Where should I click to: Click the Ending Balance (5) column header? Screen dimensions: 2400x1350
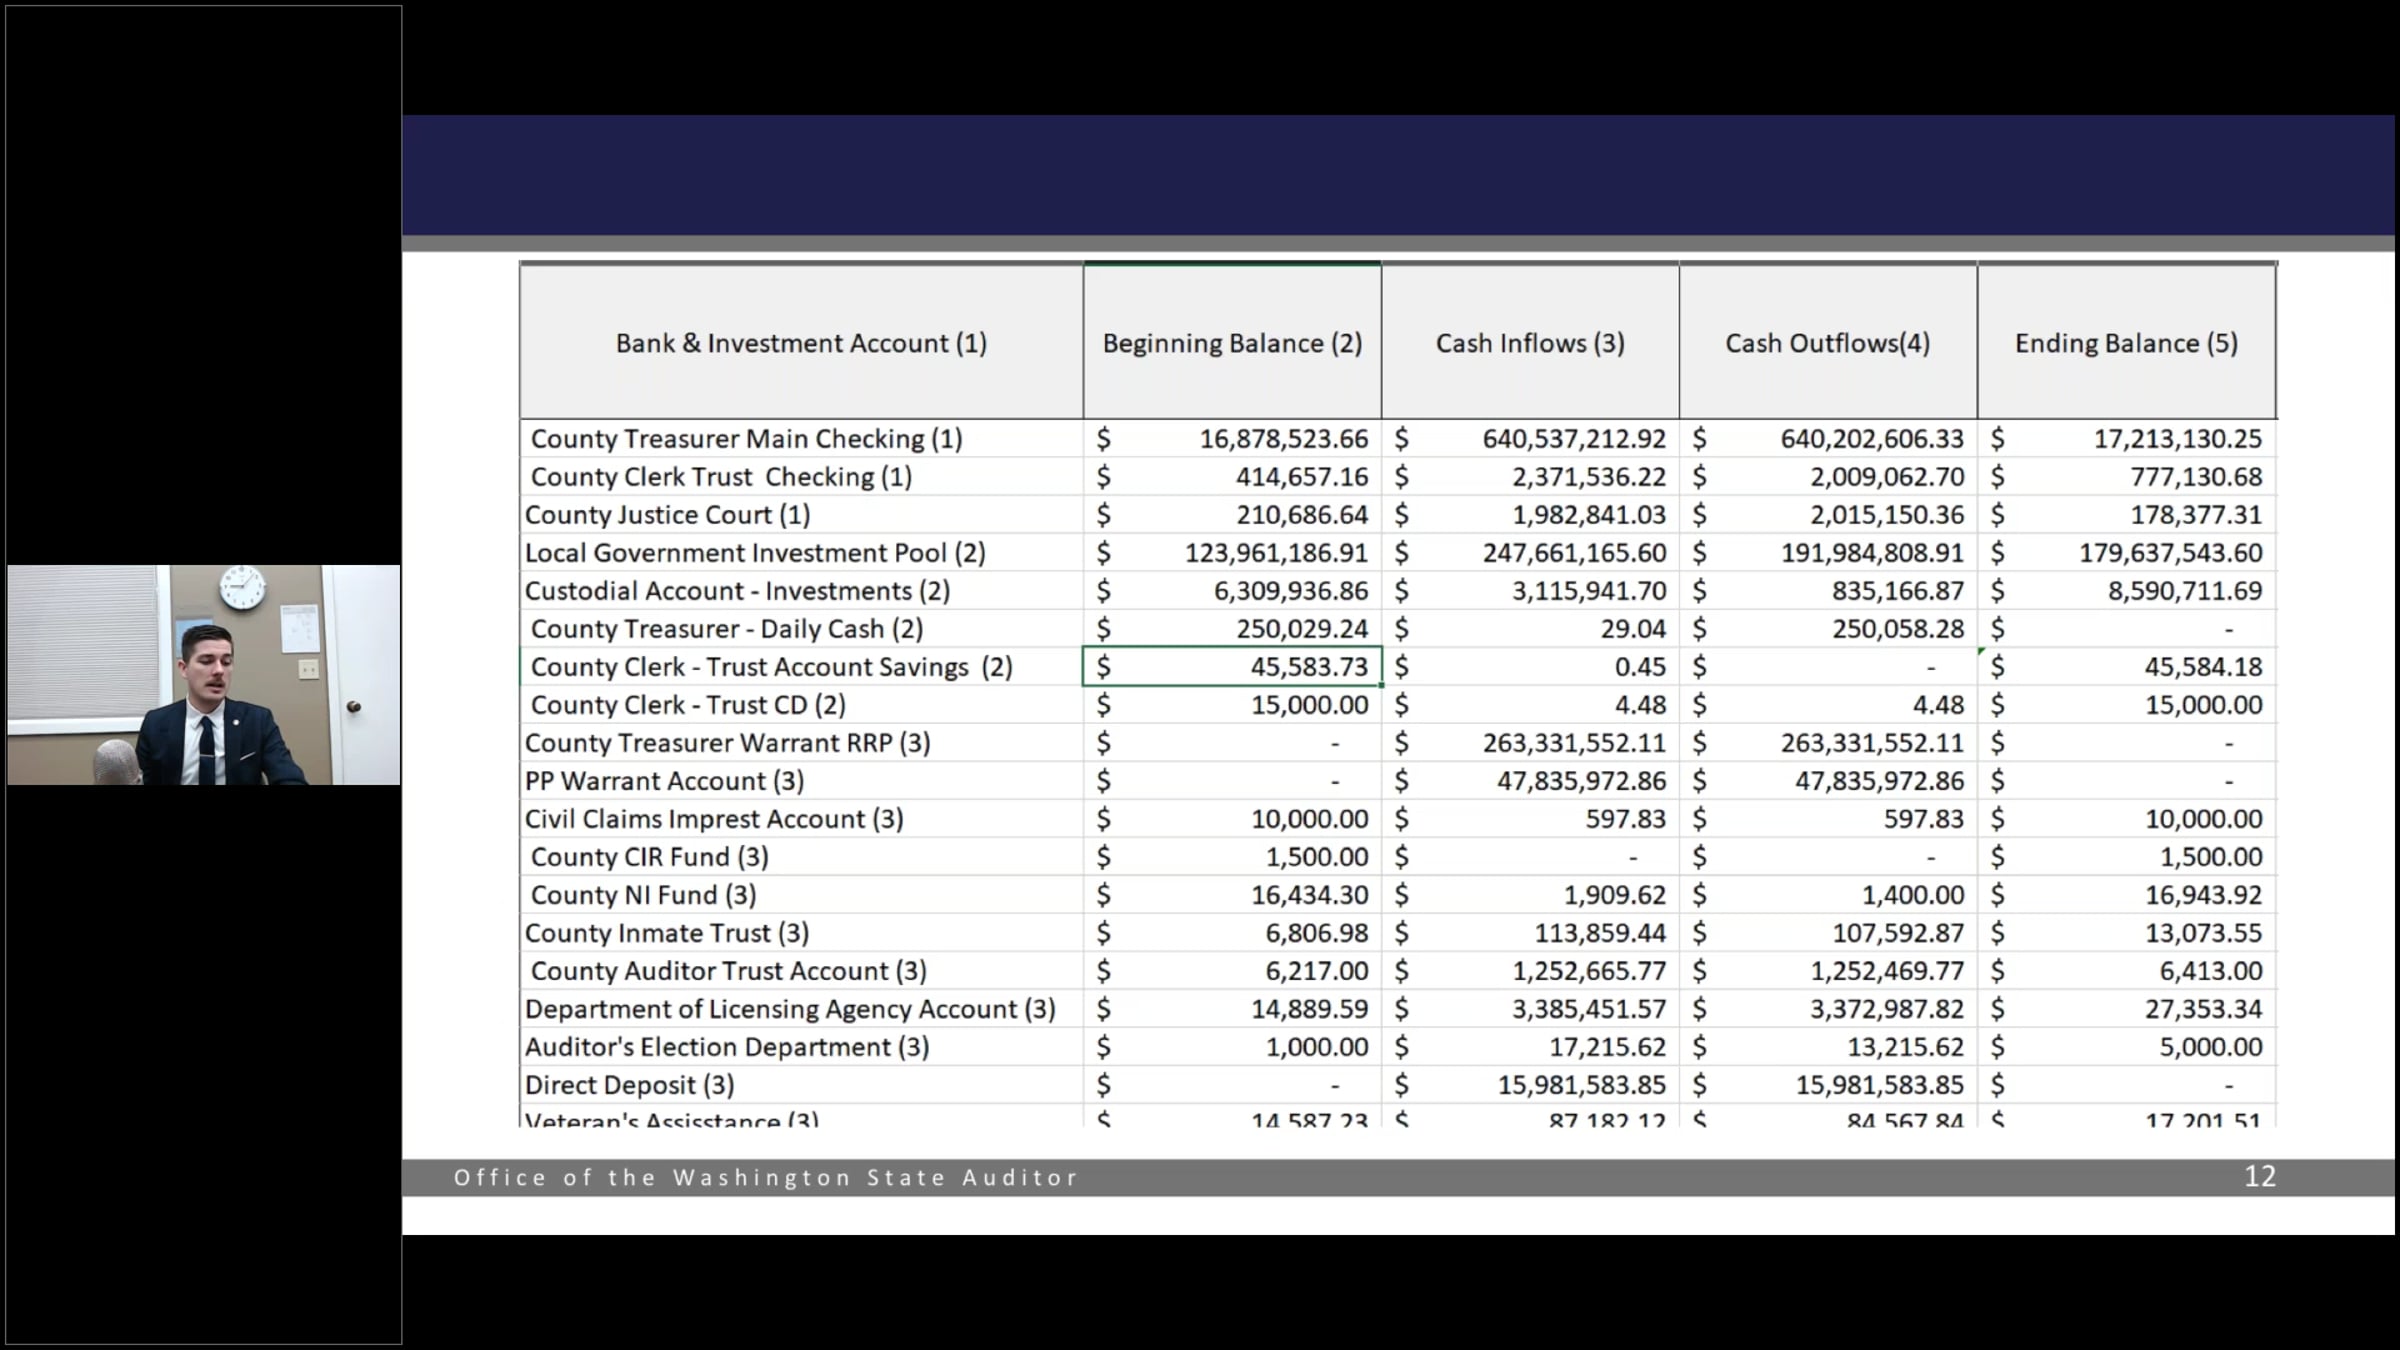tap(2126, 343)
